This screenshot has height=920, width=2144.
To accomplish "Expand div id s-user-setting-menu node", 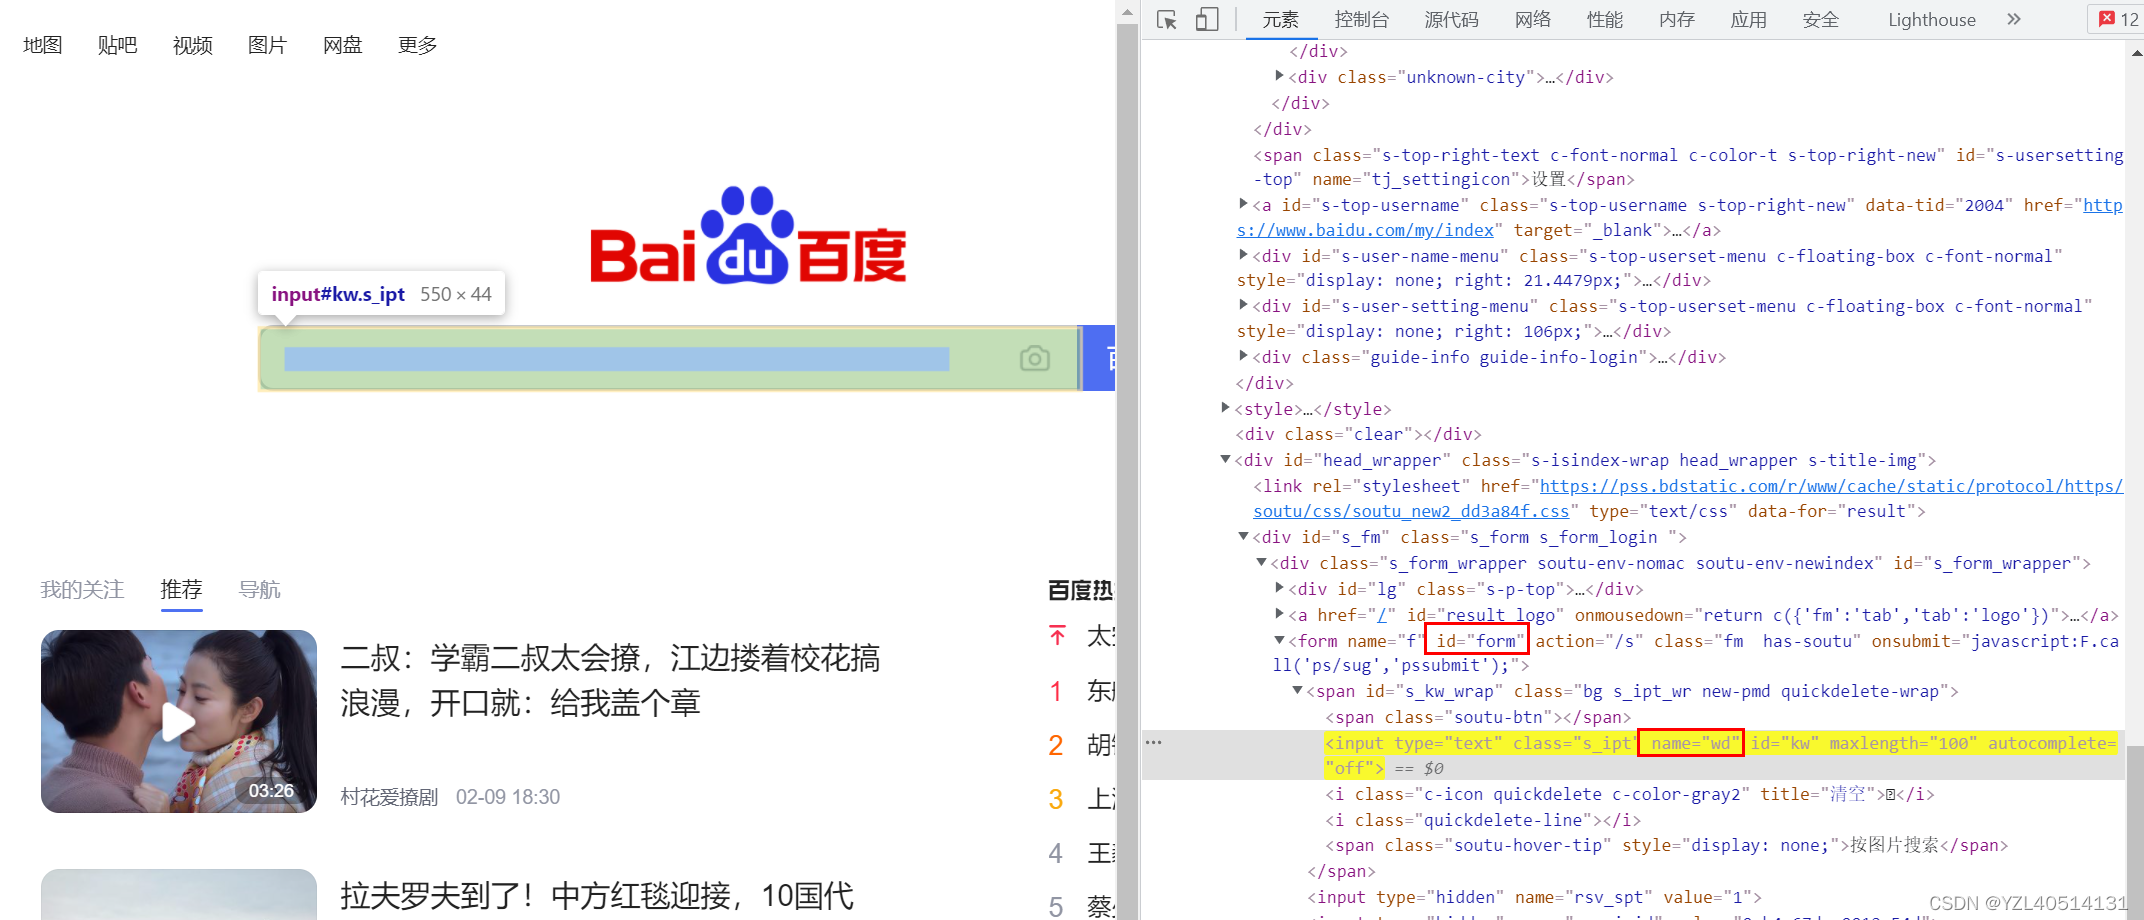I will [1243, 305].
